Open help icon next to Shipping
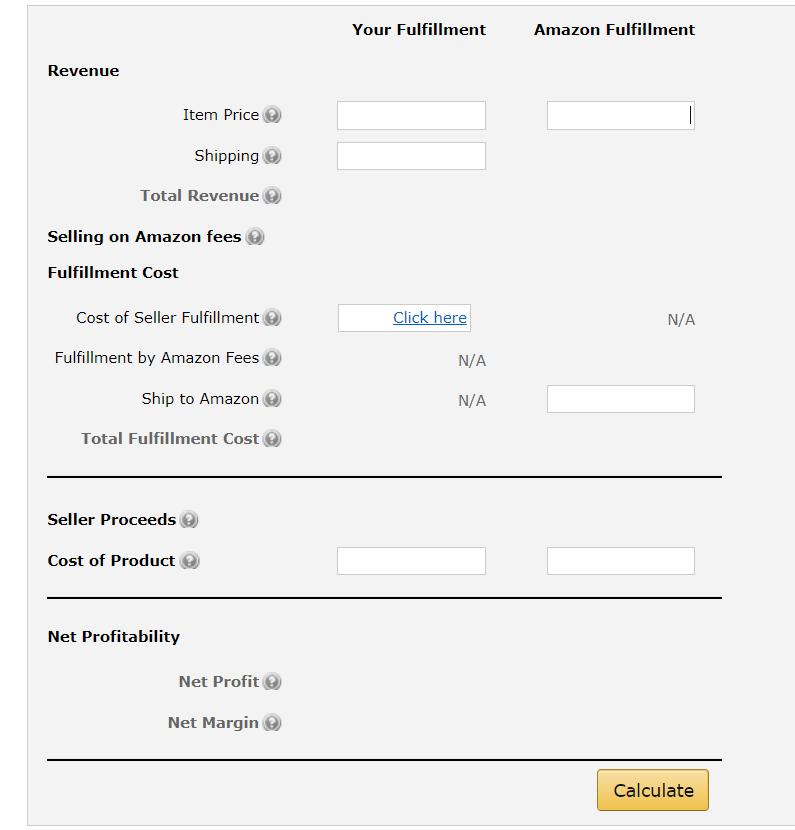795x830 pixels. 272,156
